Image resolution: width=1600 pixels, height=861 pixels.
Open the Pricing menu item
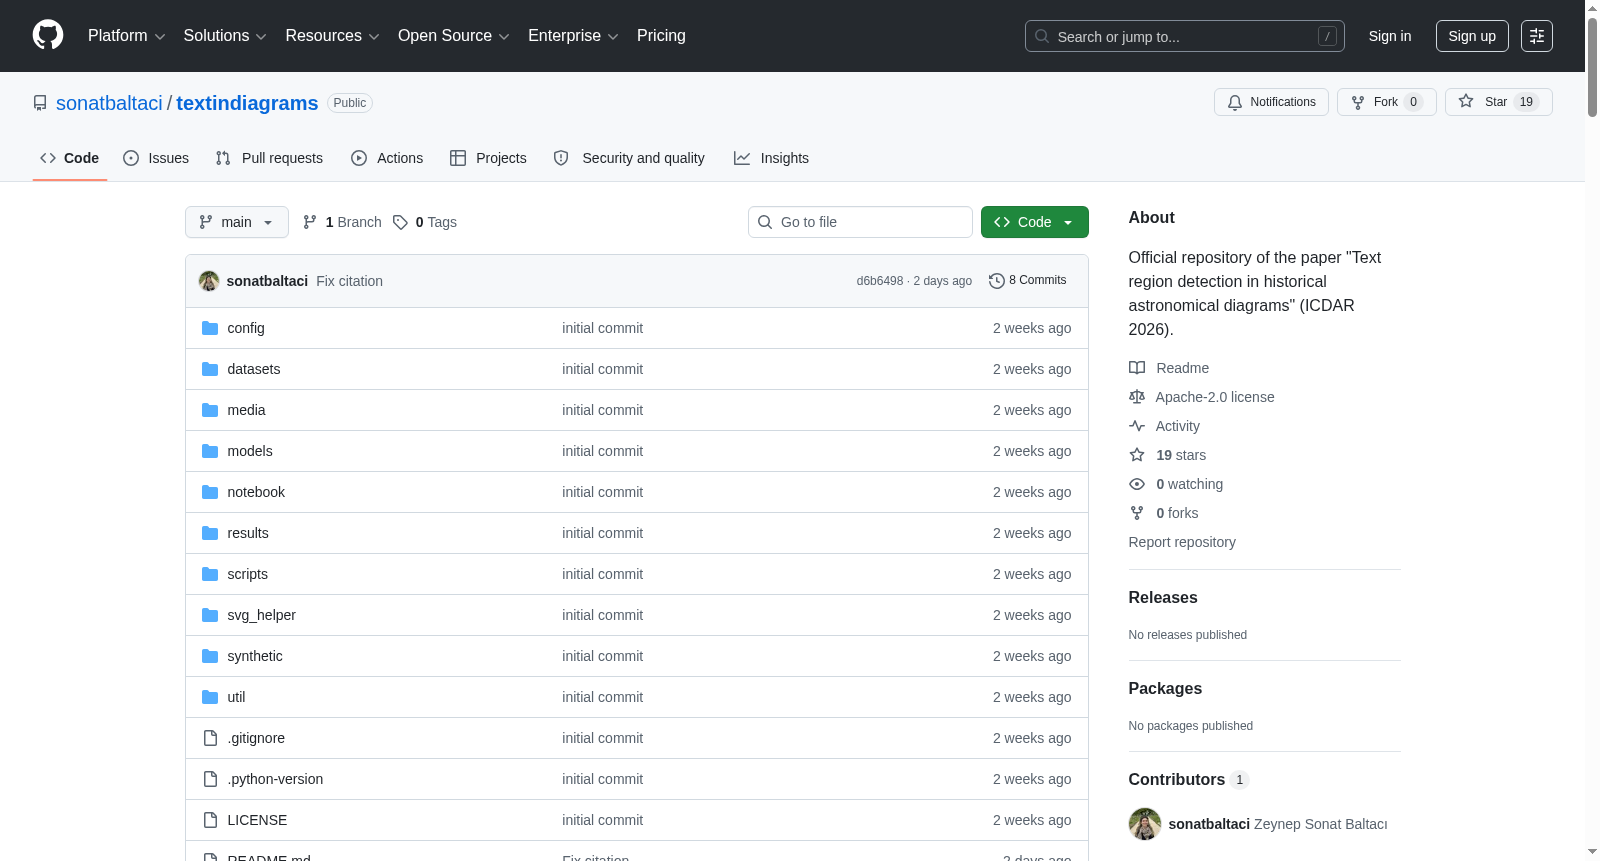[661, 36]
